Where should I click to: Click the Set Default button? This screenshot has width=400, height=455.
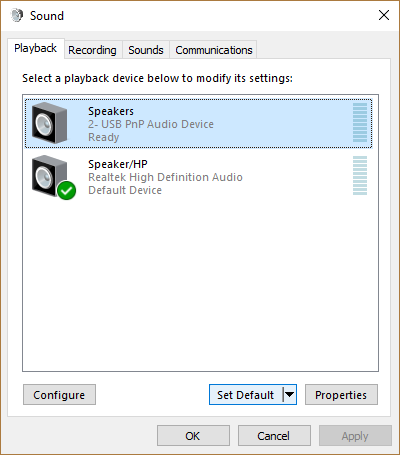click(246, 395)
